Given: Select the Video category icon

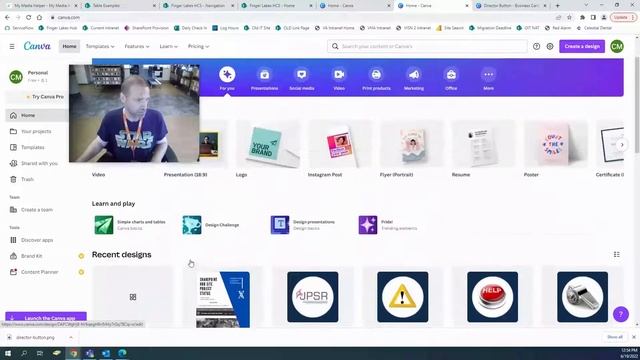Looking at the screenshot, I should pos(339,75).
